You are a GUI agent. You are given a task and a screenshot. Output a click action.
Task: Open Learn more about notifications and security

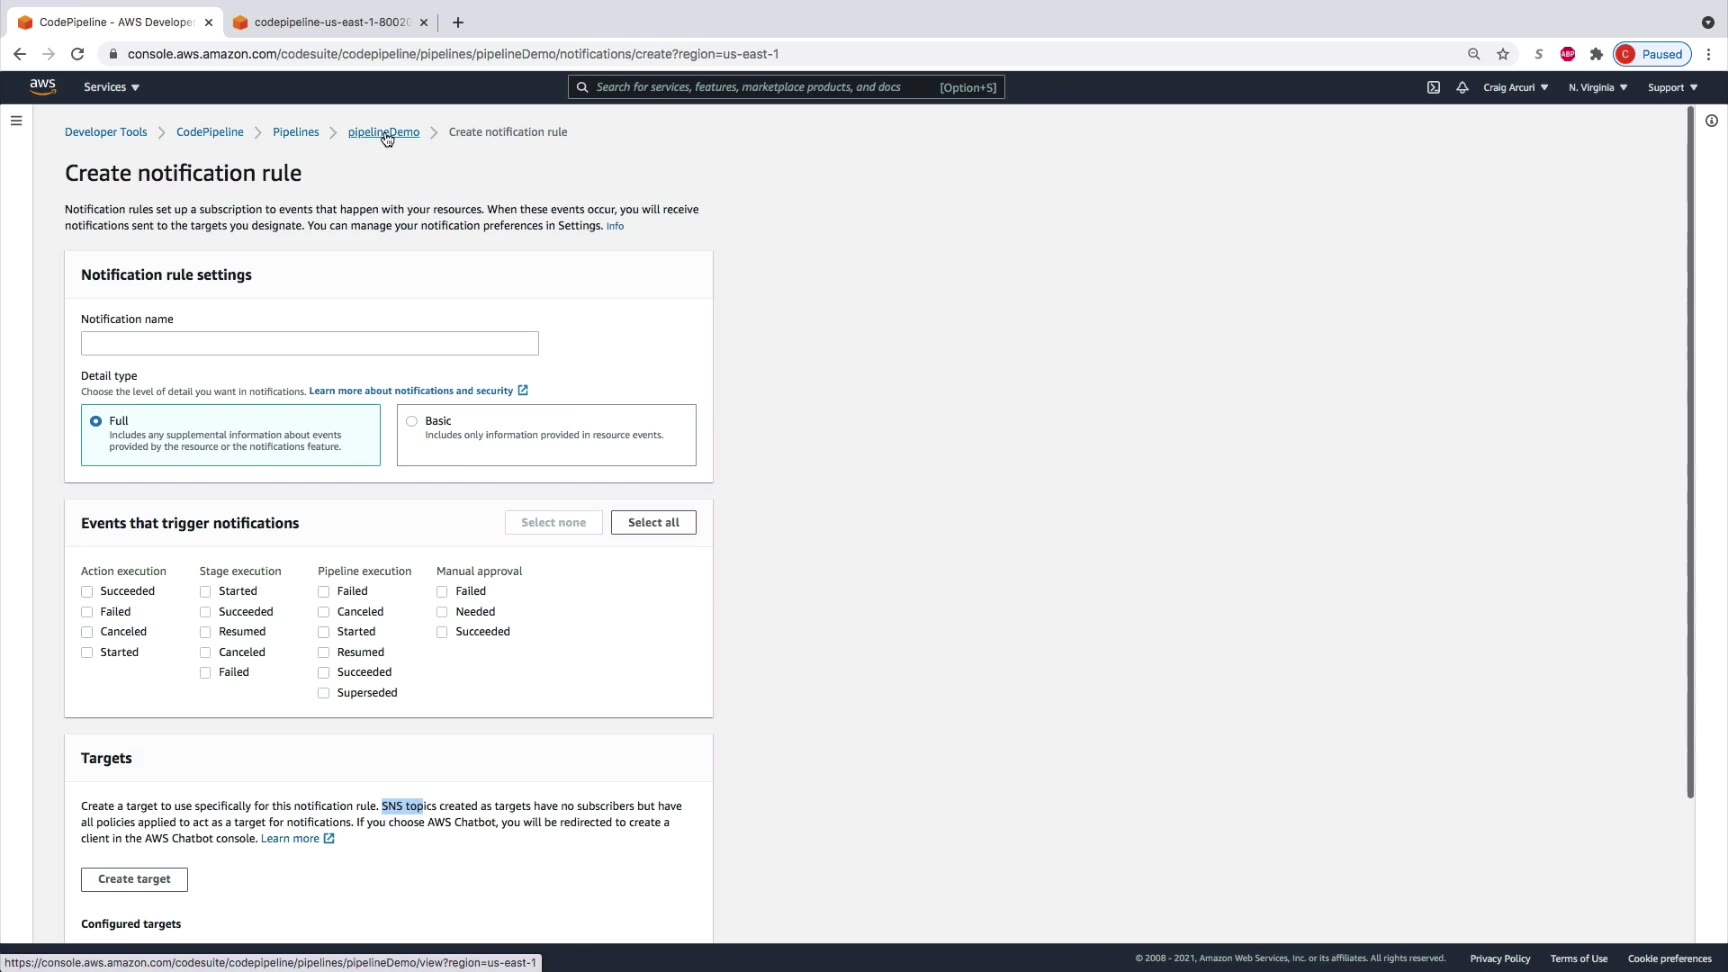tap(418, 391)
